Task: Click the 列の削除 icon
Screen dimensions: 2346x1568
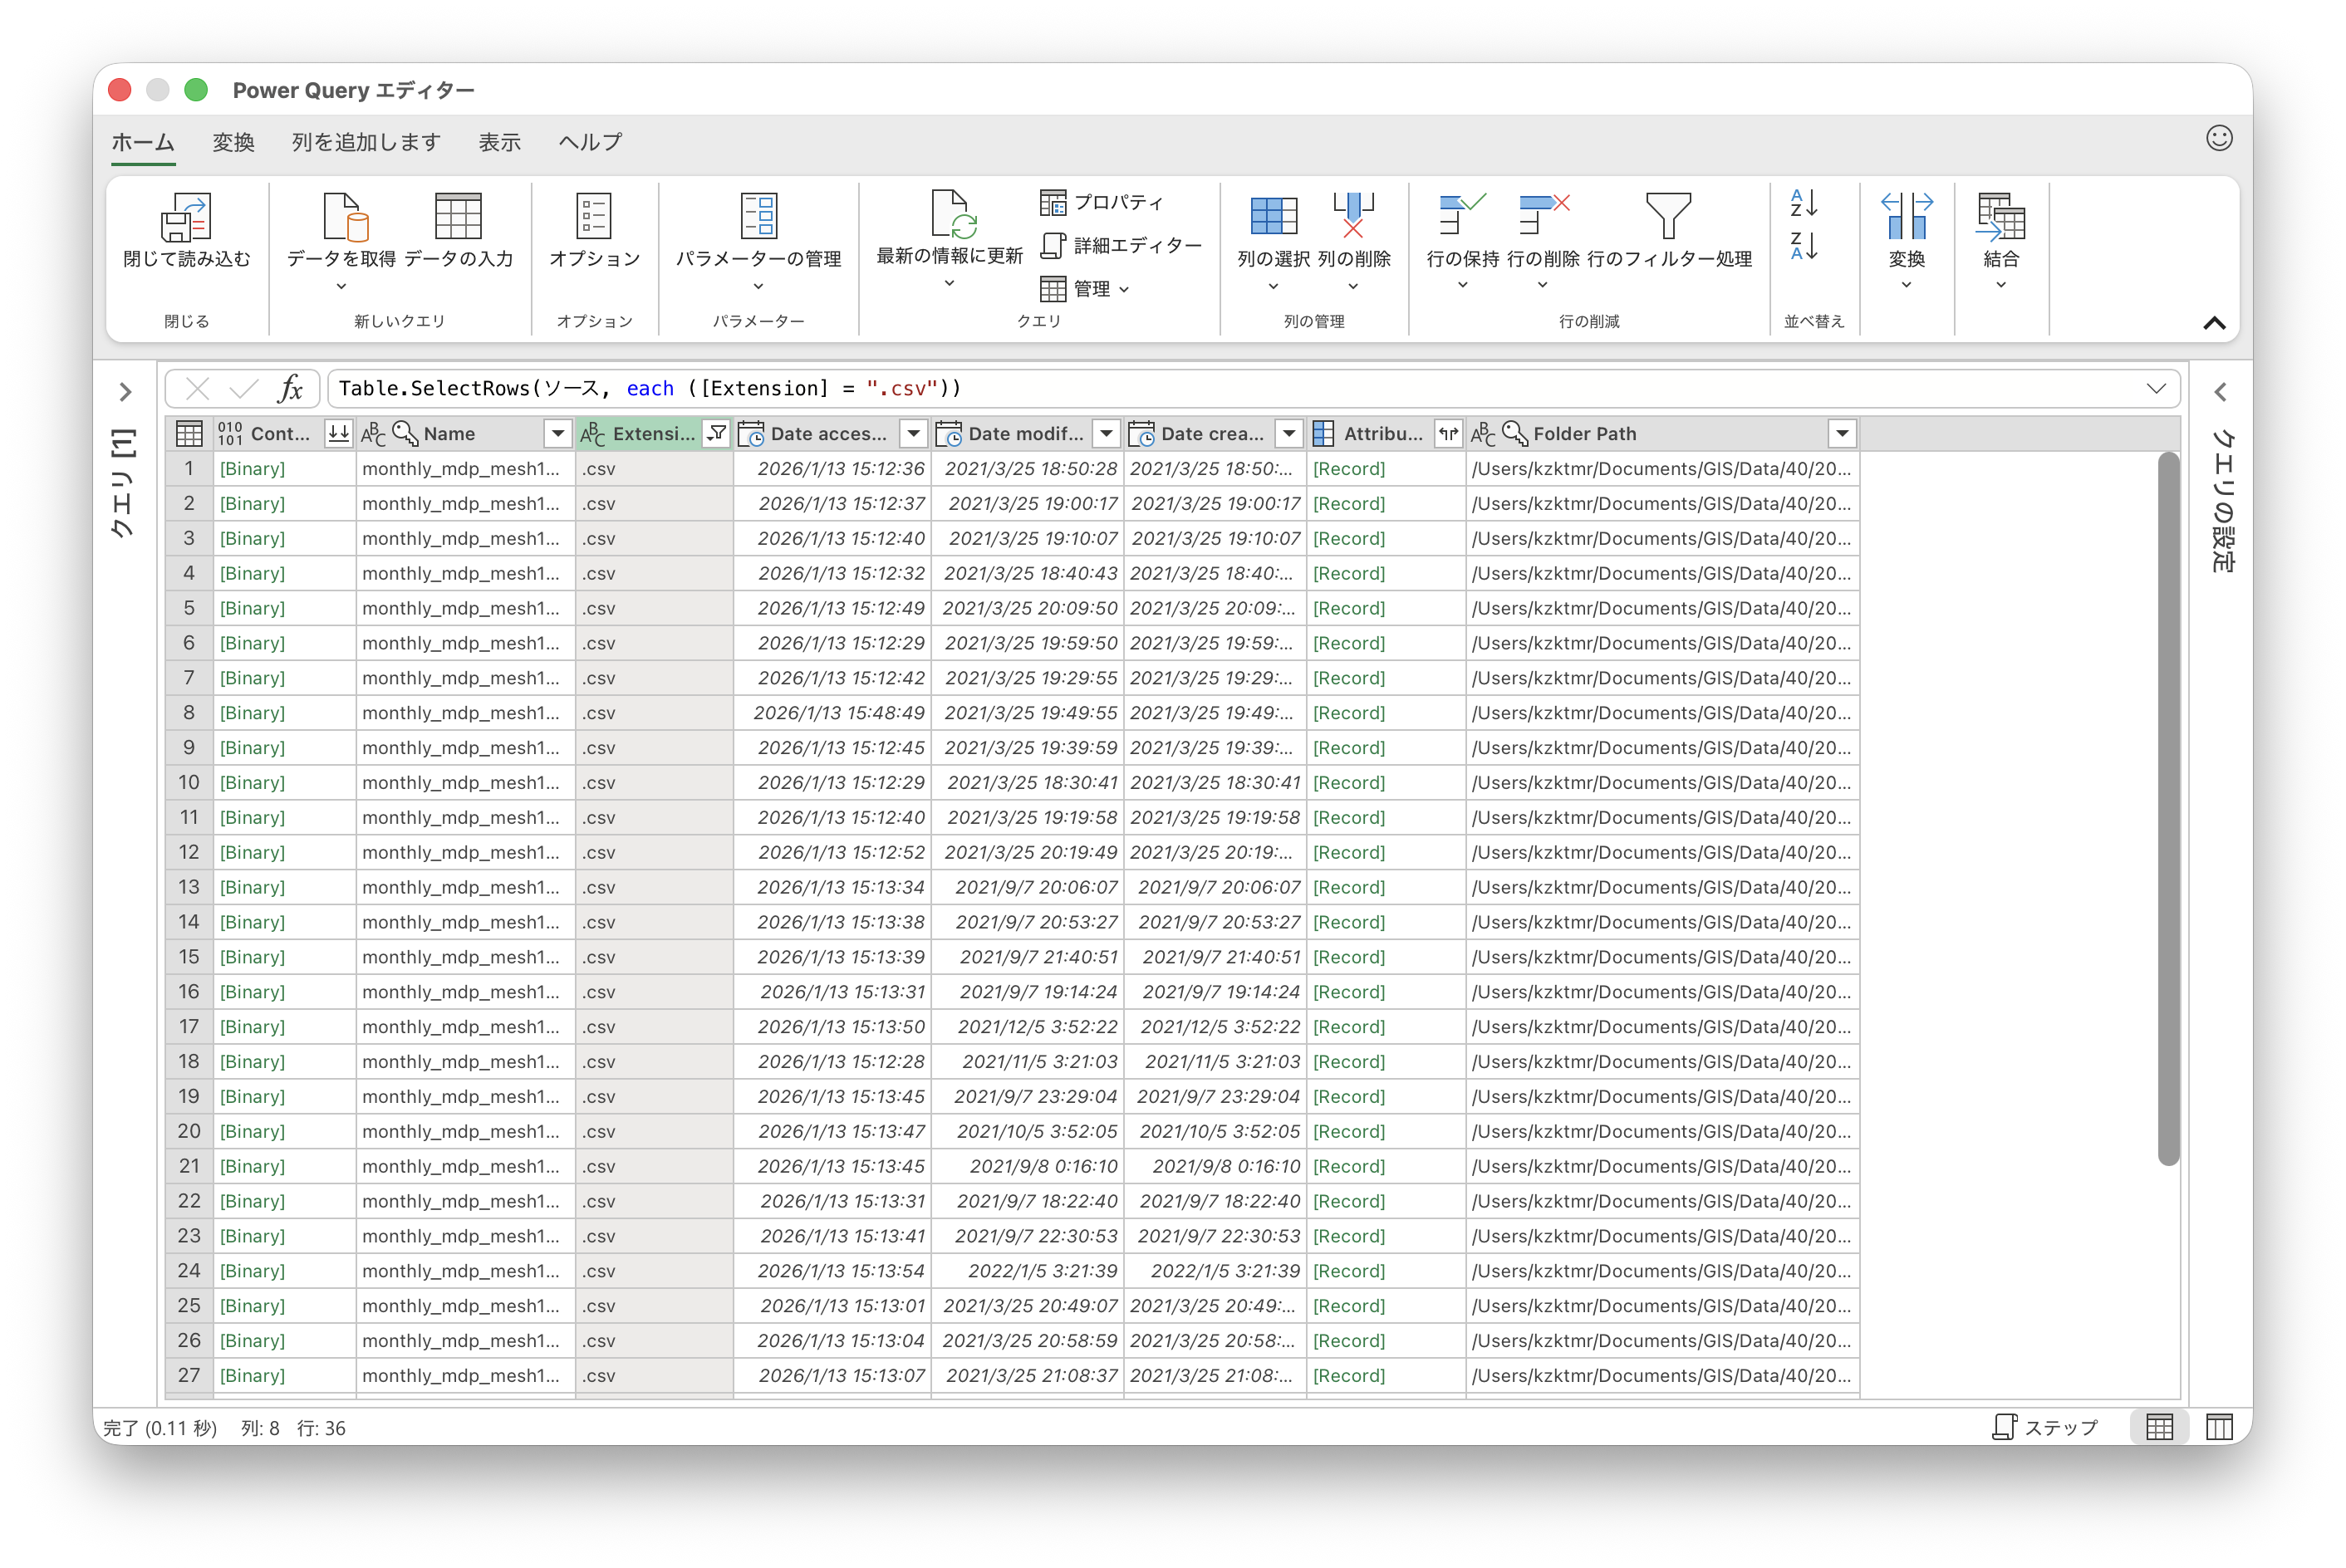Action: pyautogui.click(x=1353, y=217)
